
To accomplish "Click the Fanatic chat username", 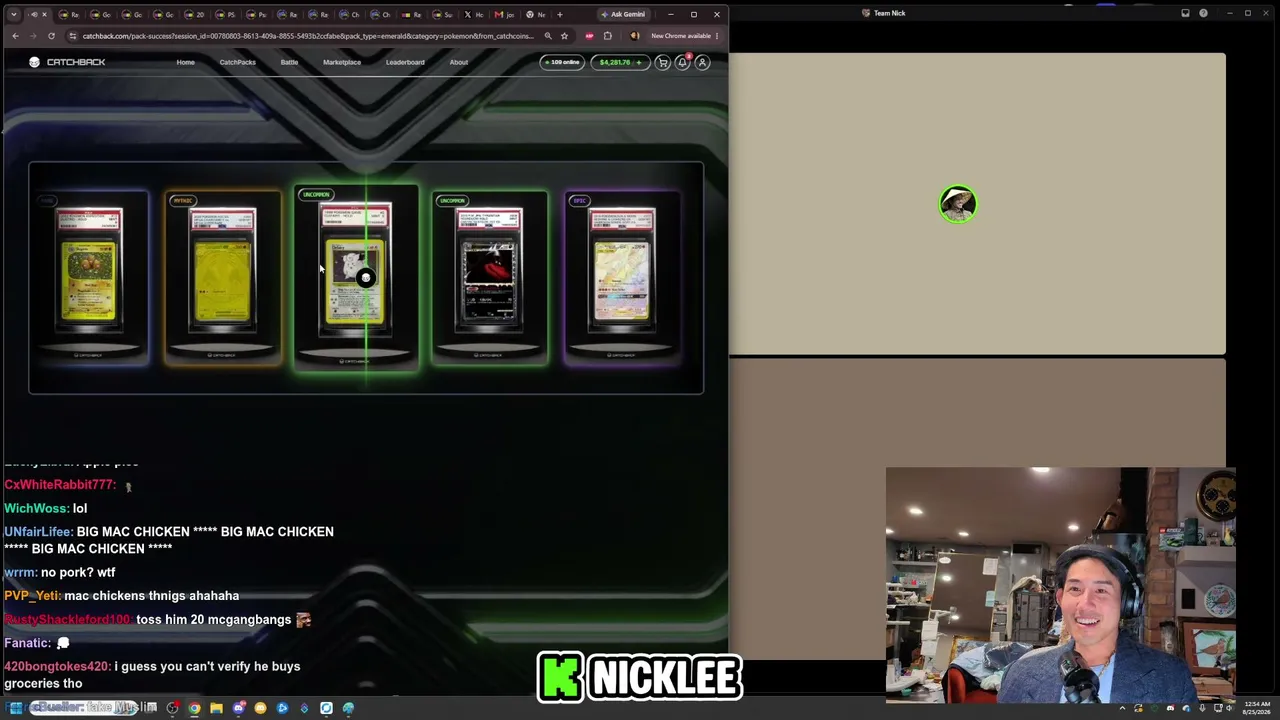I will tap(27, 643).
